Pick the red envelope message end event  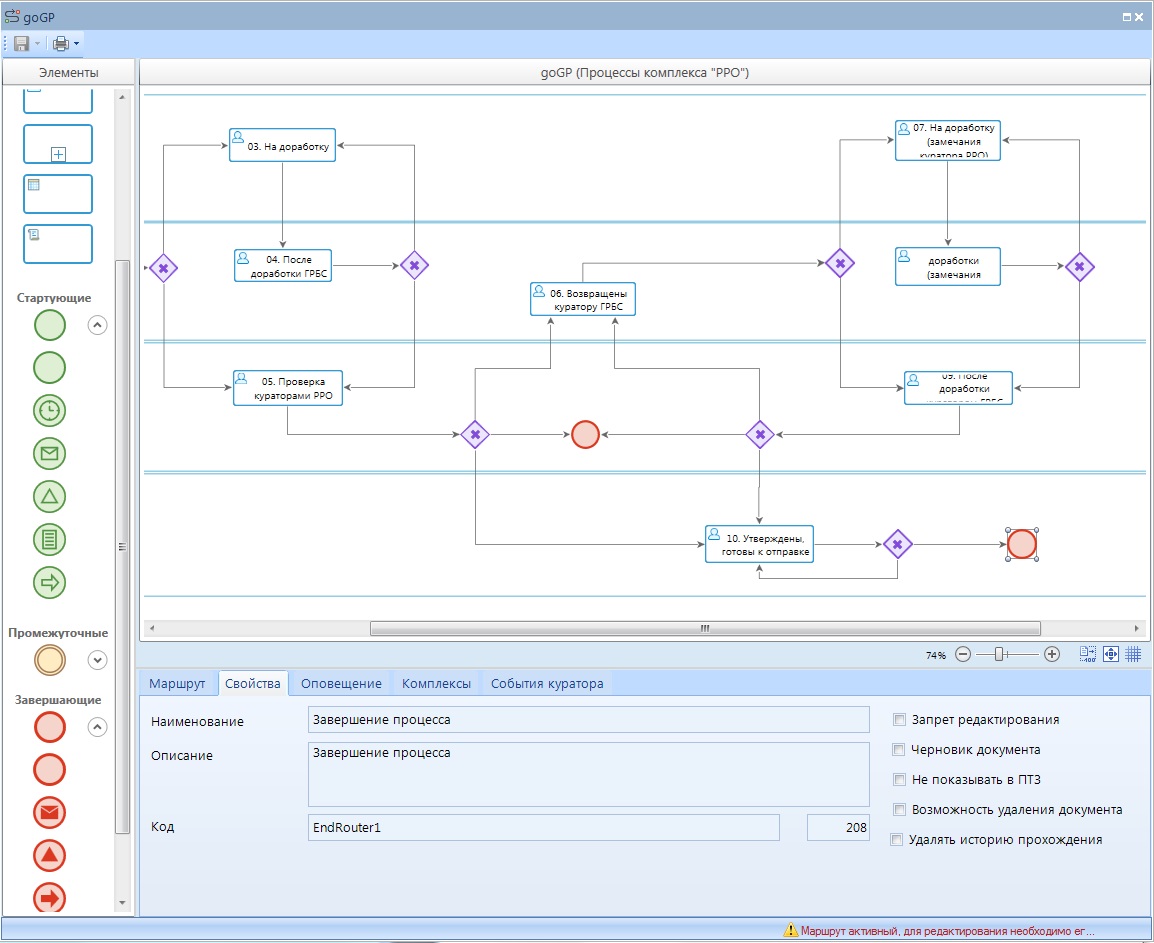(x=50, y=812)
